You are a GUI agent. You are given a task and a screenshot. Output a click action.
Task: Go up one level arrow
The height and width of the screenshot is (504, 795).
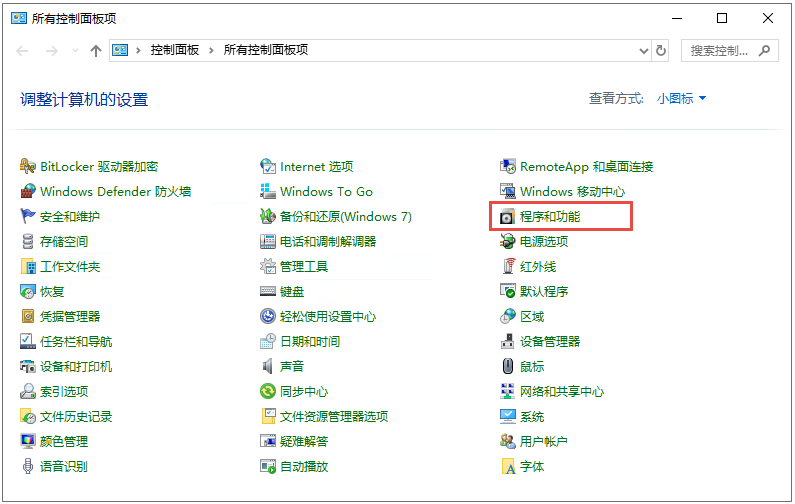pos(96,51)
